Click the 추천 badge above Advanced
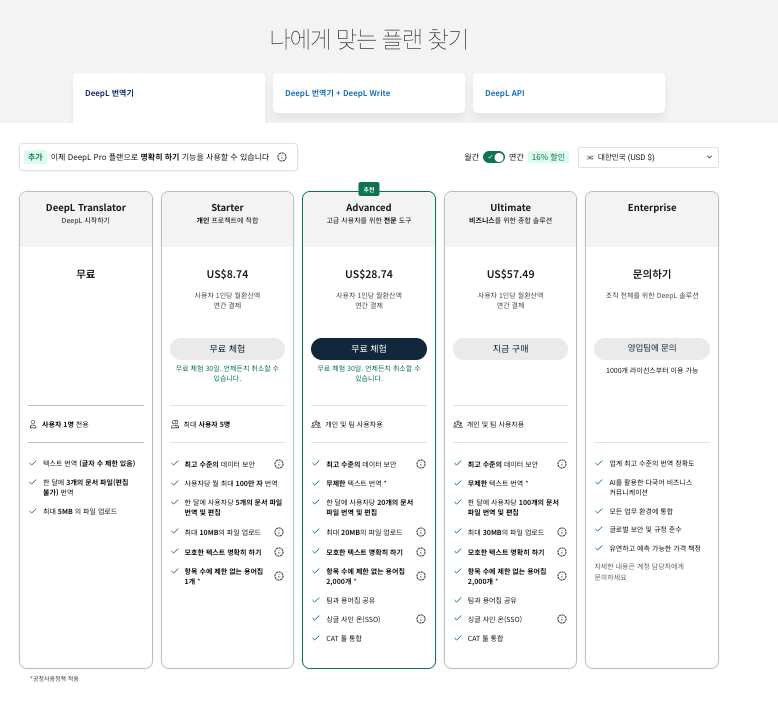 pyautogui.click(x=369, y=190)
